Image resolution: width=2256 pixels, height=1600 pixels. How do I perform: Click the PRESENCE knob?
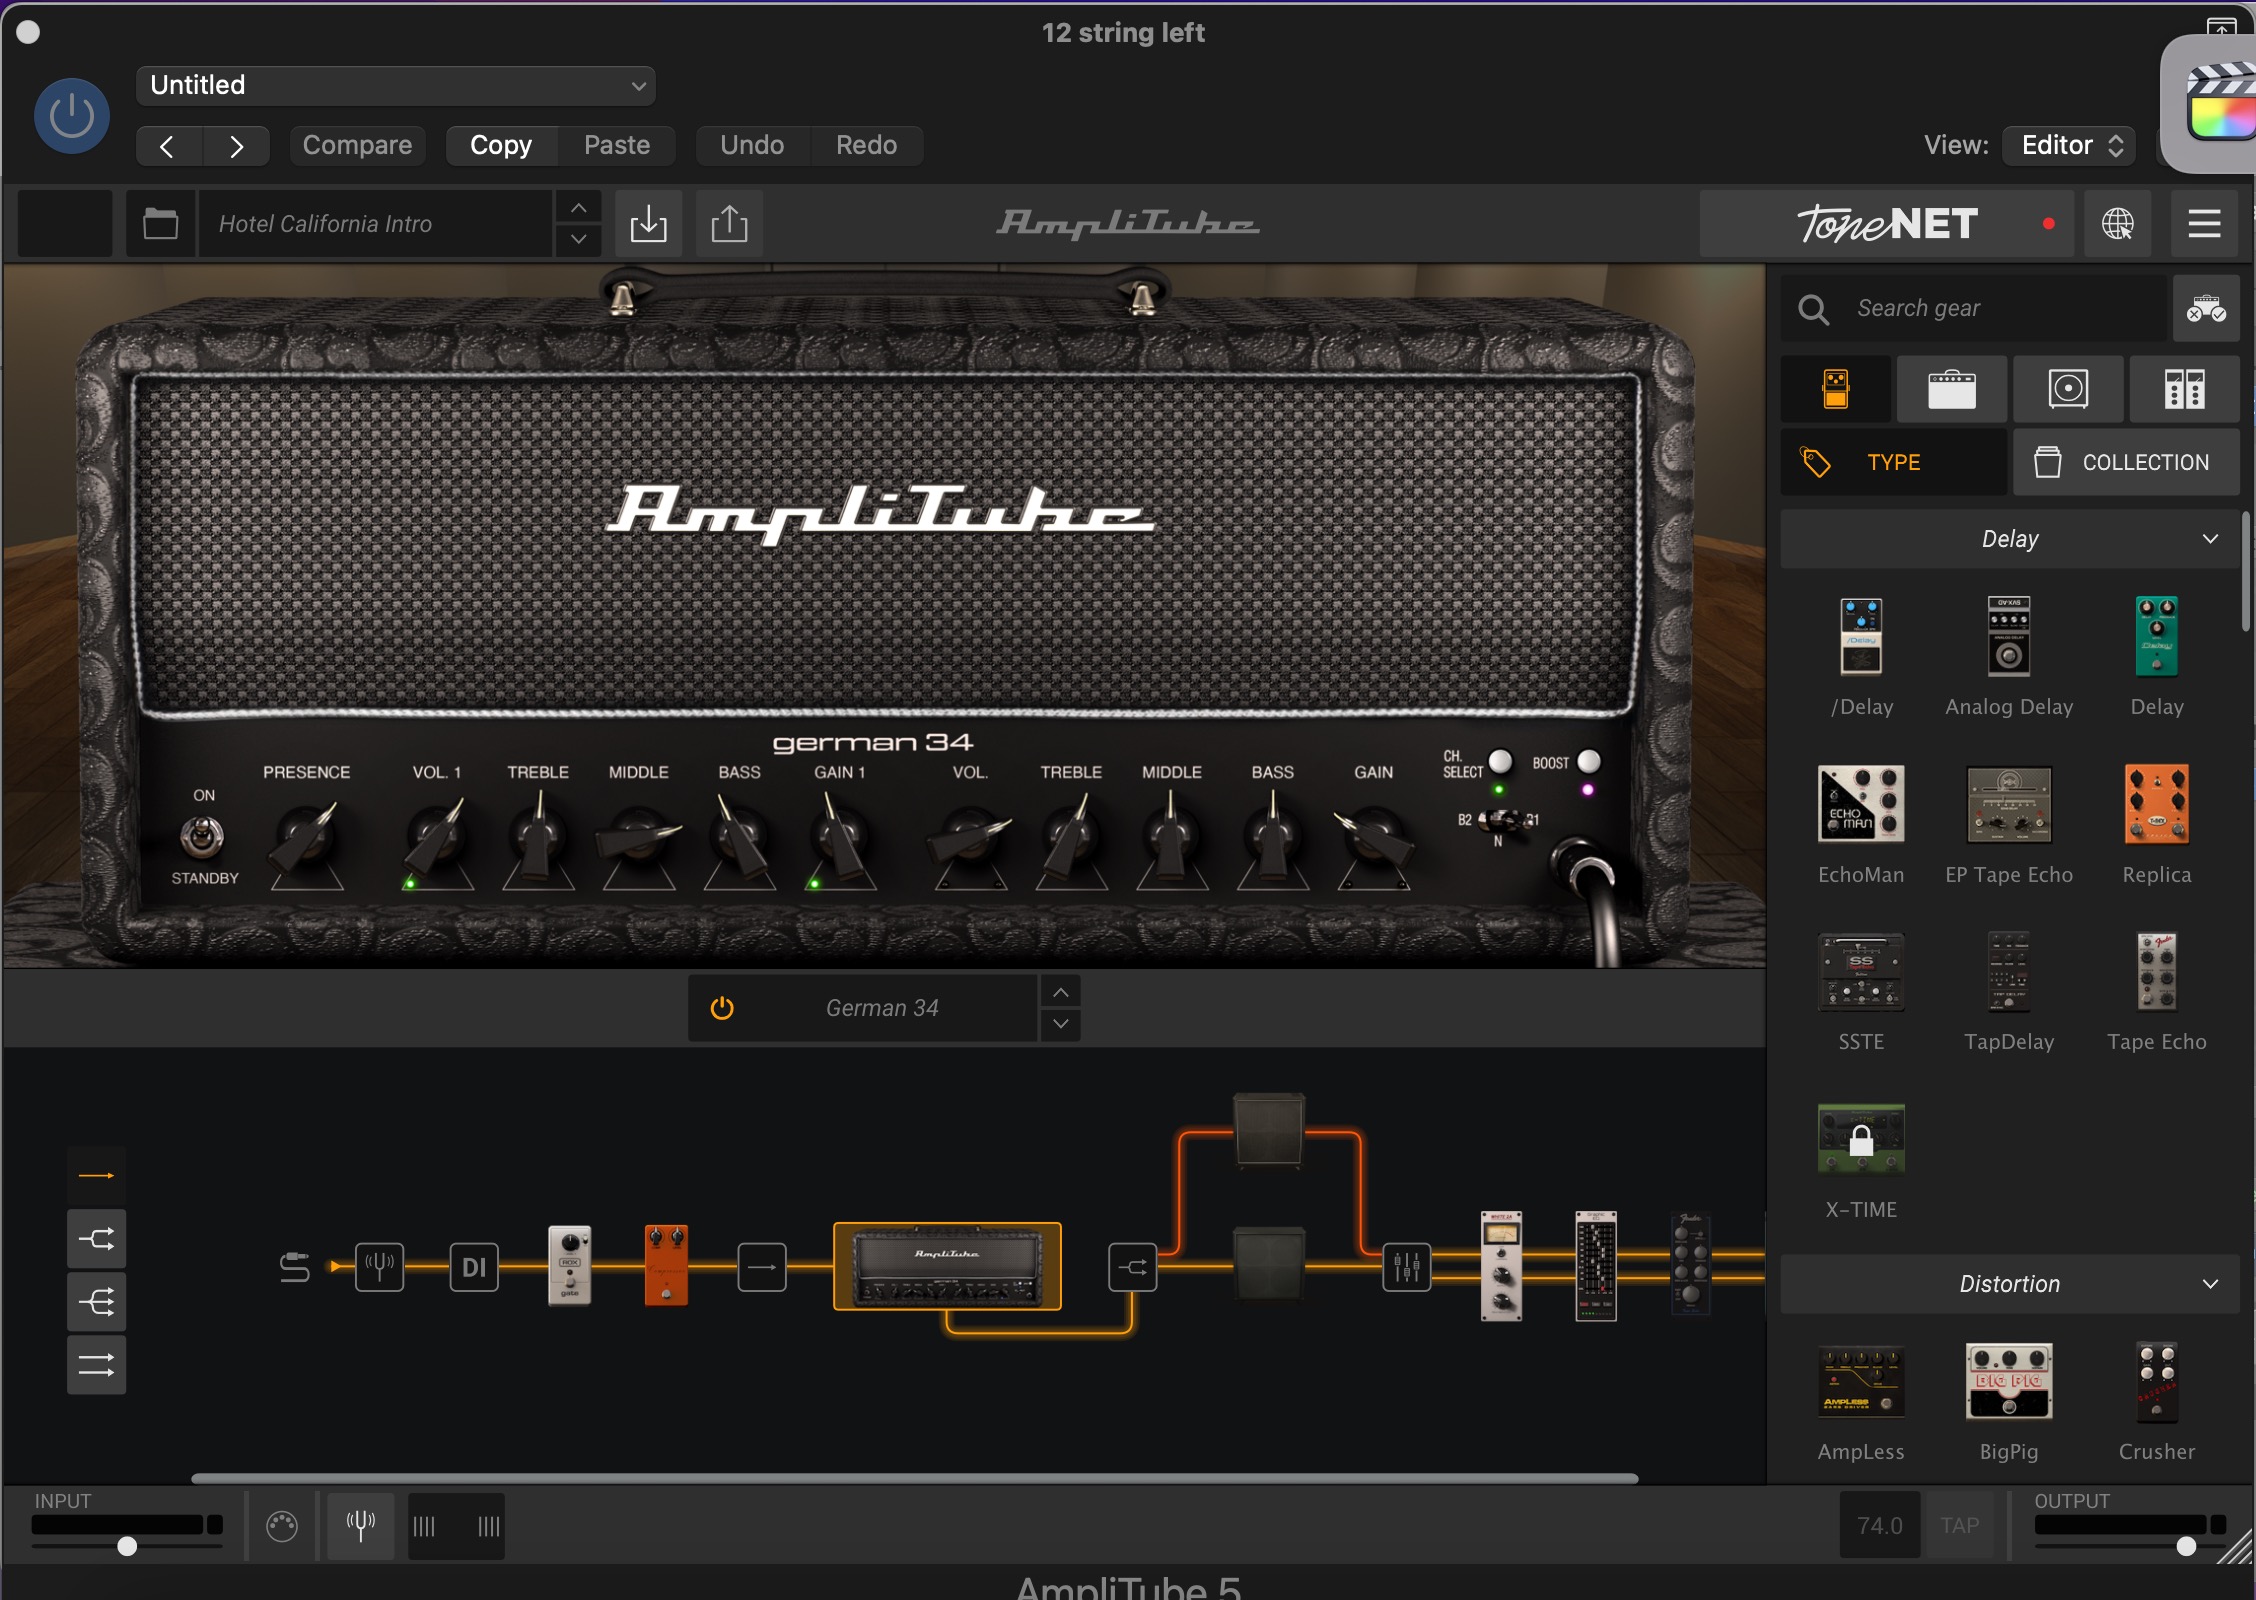(x=307, y=840)
